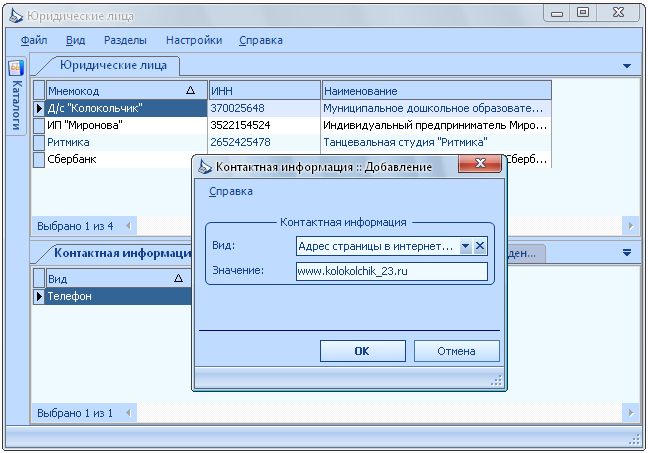
Task: Click Танцевальная студия "Ритмика" cell
Action: click(x=436, y=142)
